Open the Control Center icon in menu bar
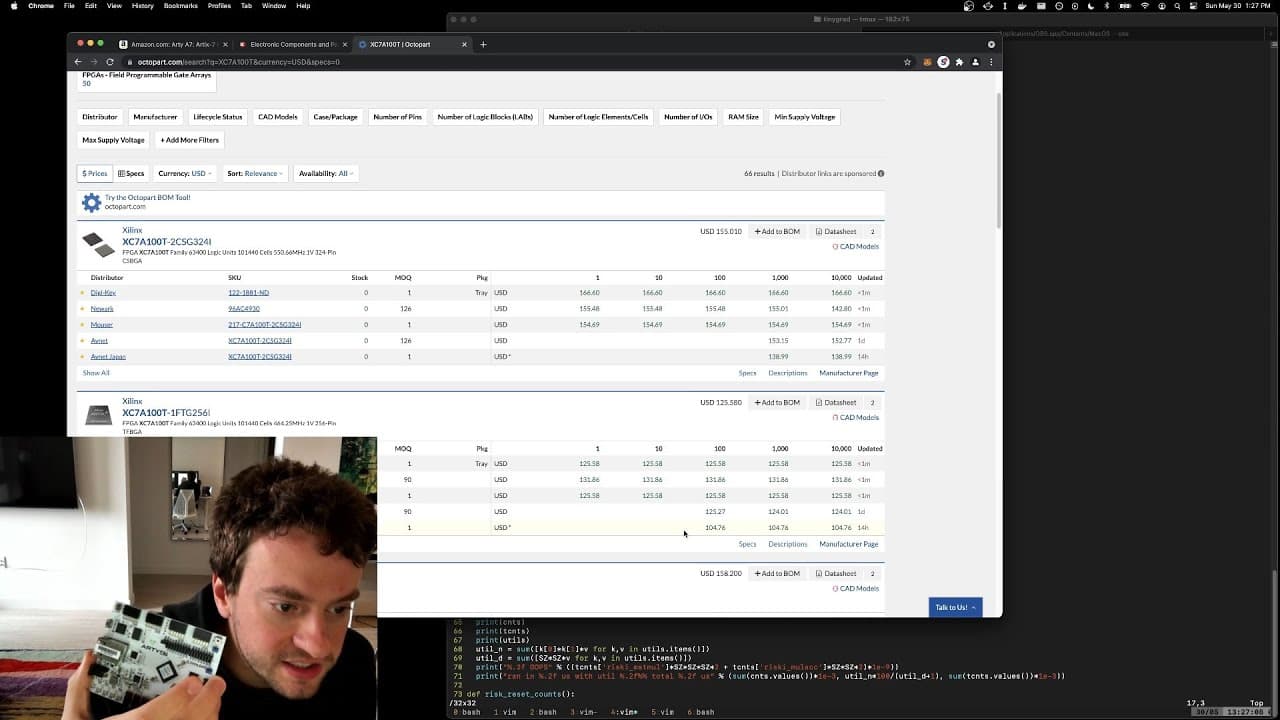The image size is (1280, 720). [x=1194, y=6]
